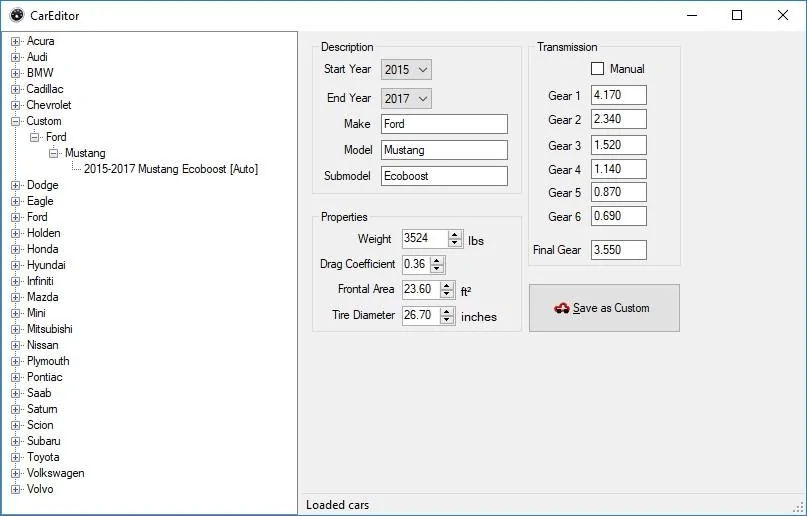The height and width of the screenshot is (516, 807).
Task: Expand the Holden tree node
Action: [15, 233]
